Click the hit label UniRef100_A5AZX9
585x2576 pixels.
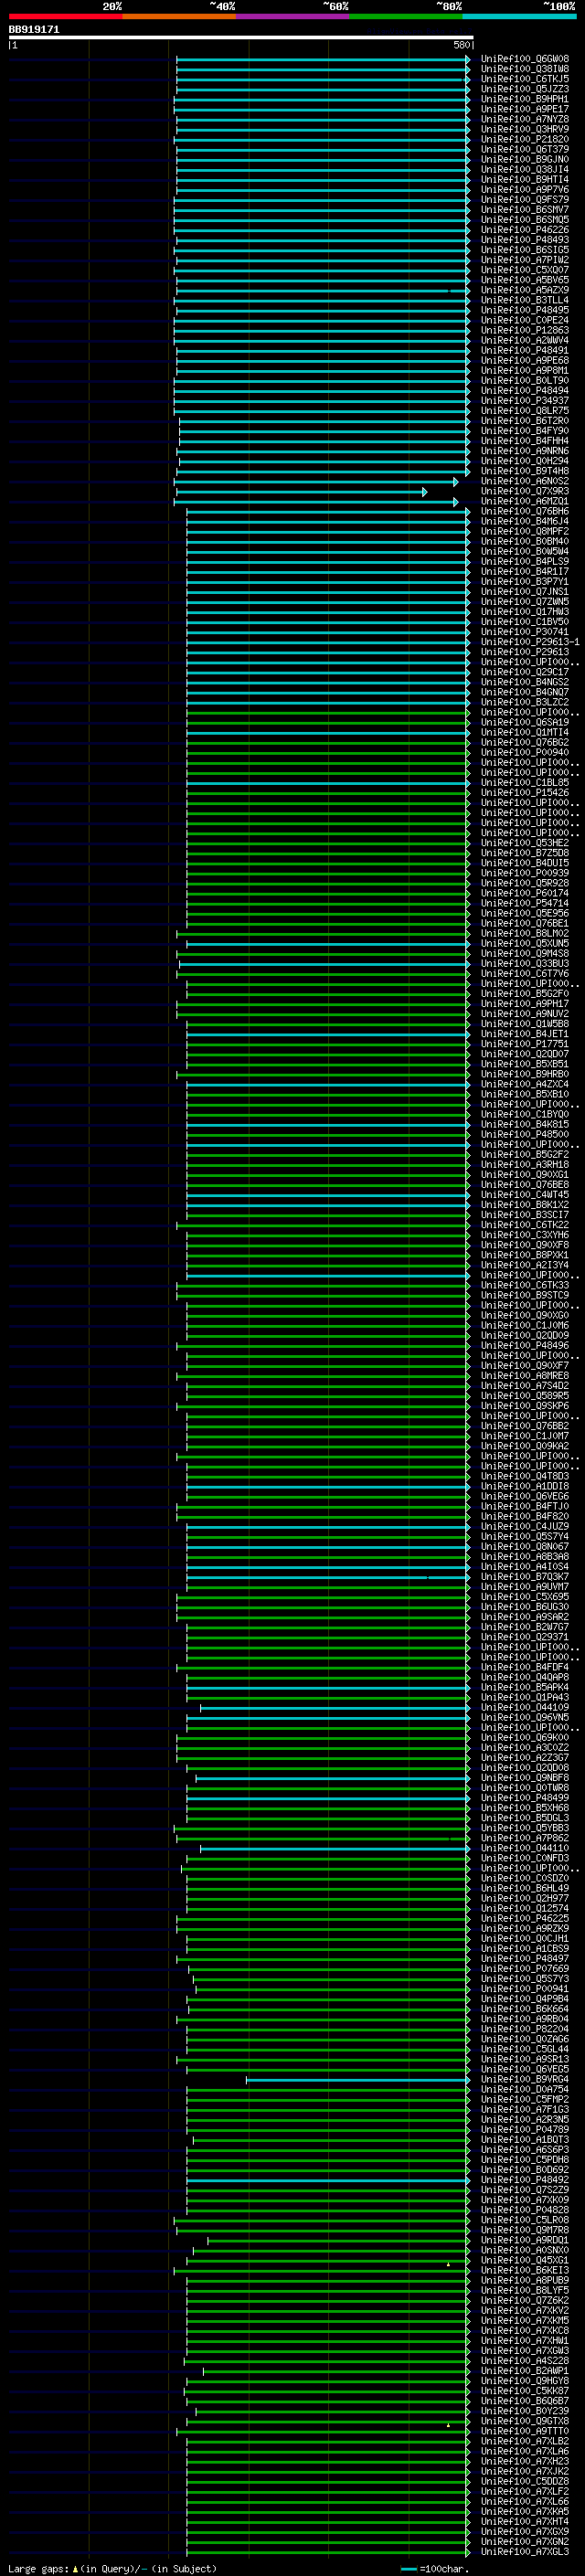pyautogui.click(x=525, y=290)
